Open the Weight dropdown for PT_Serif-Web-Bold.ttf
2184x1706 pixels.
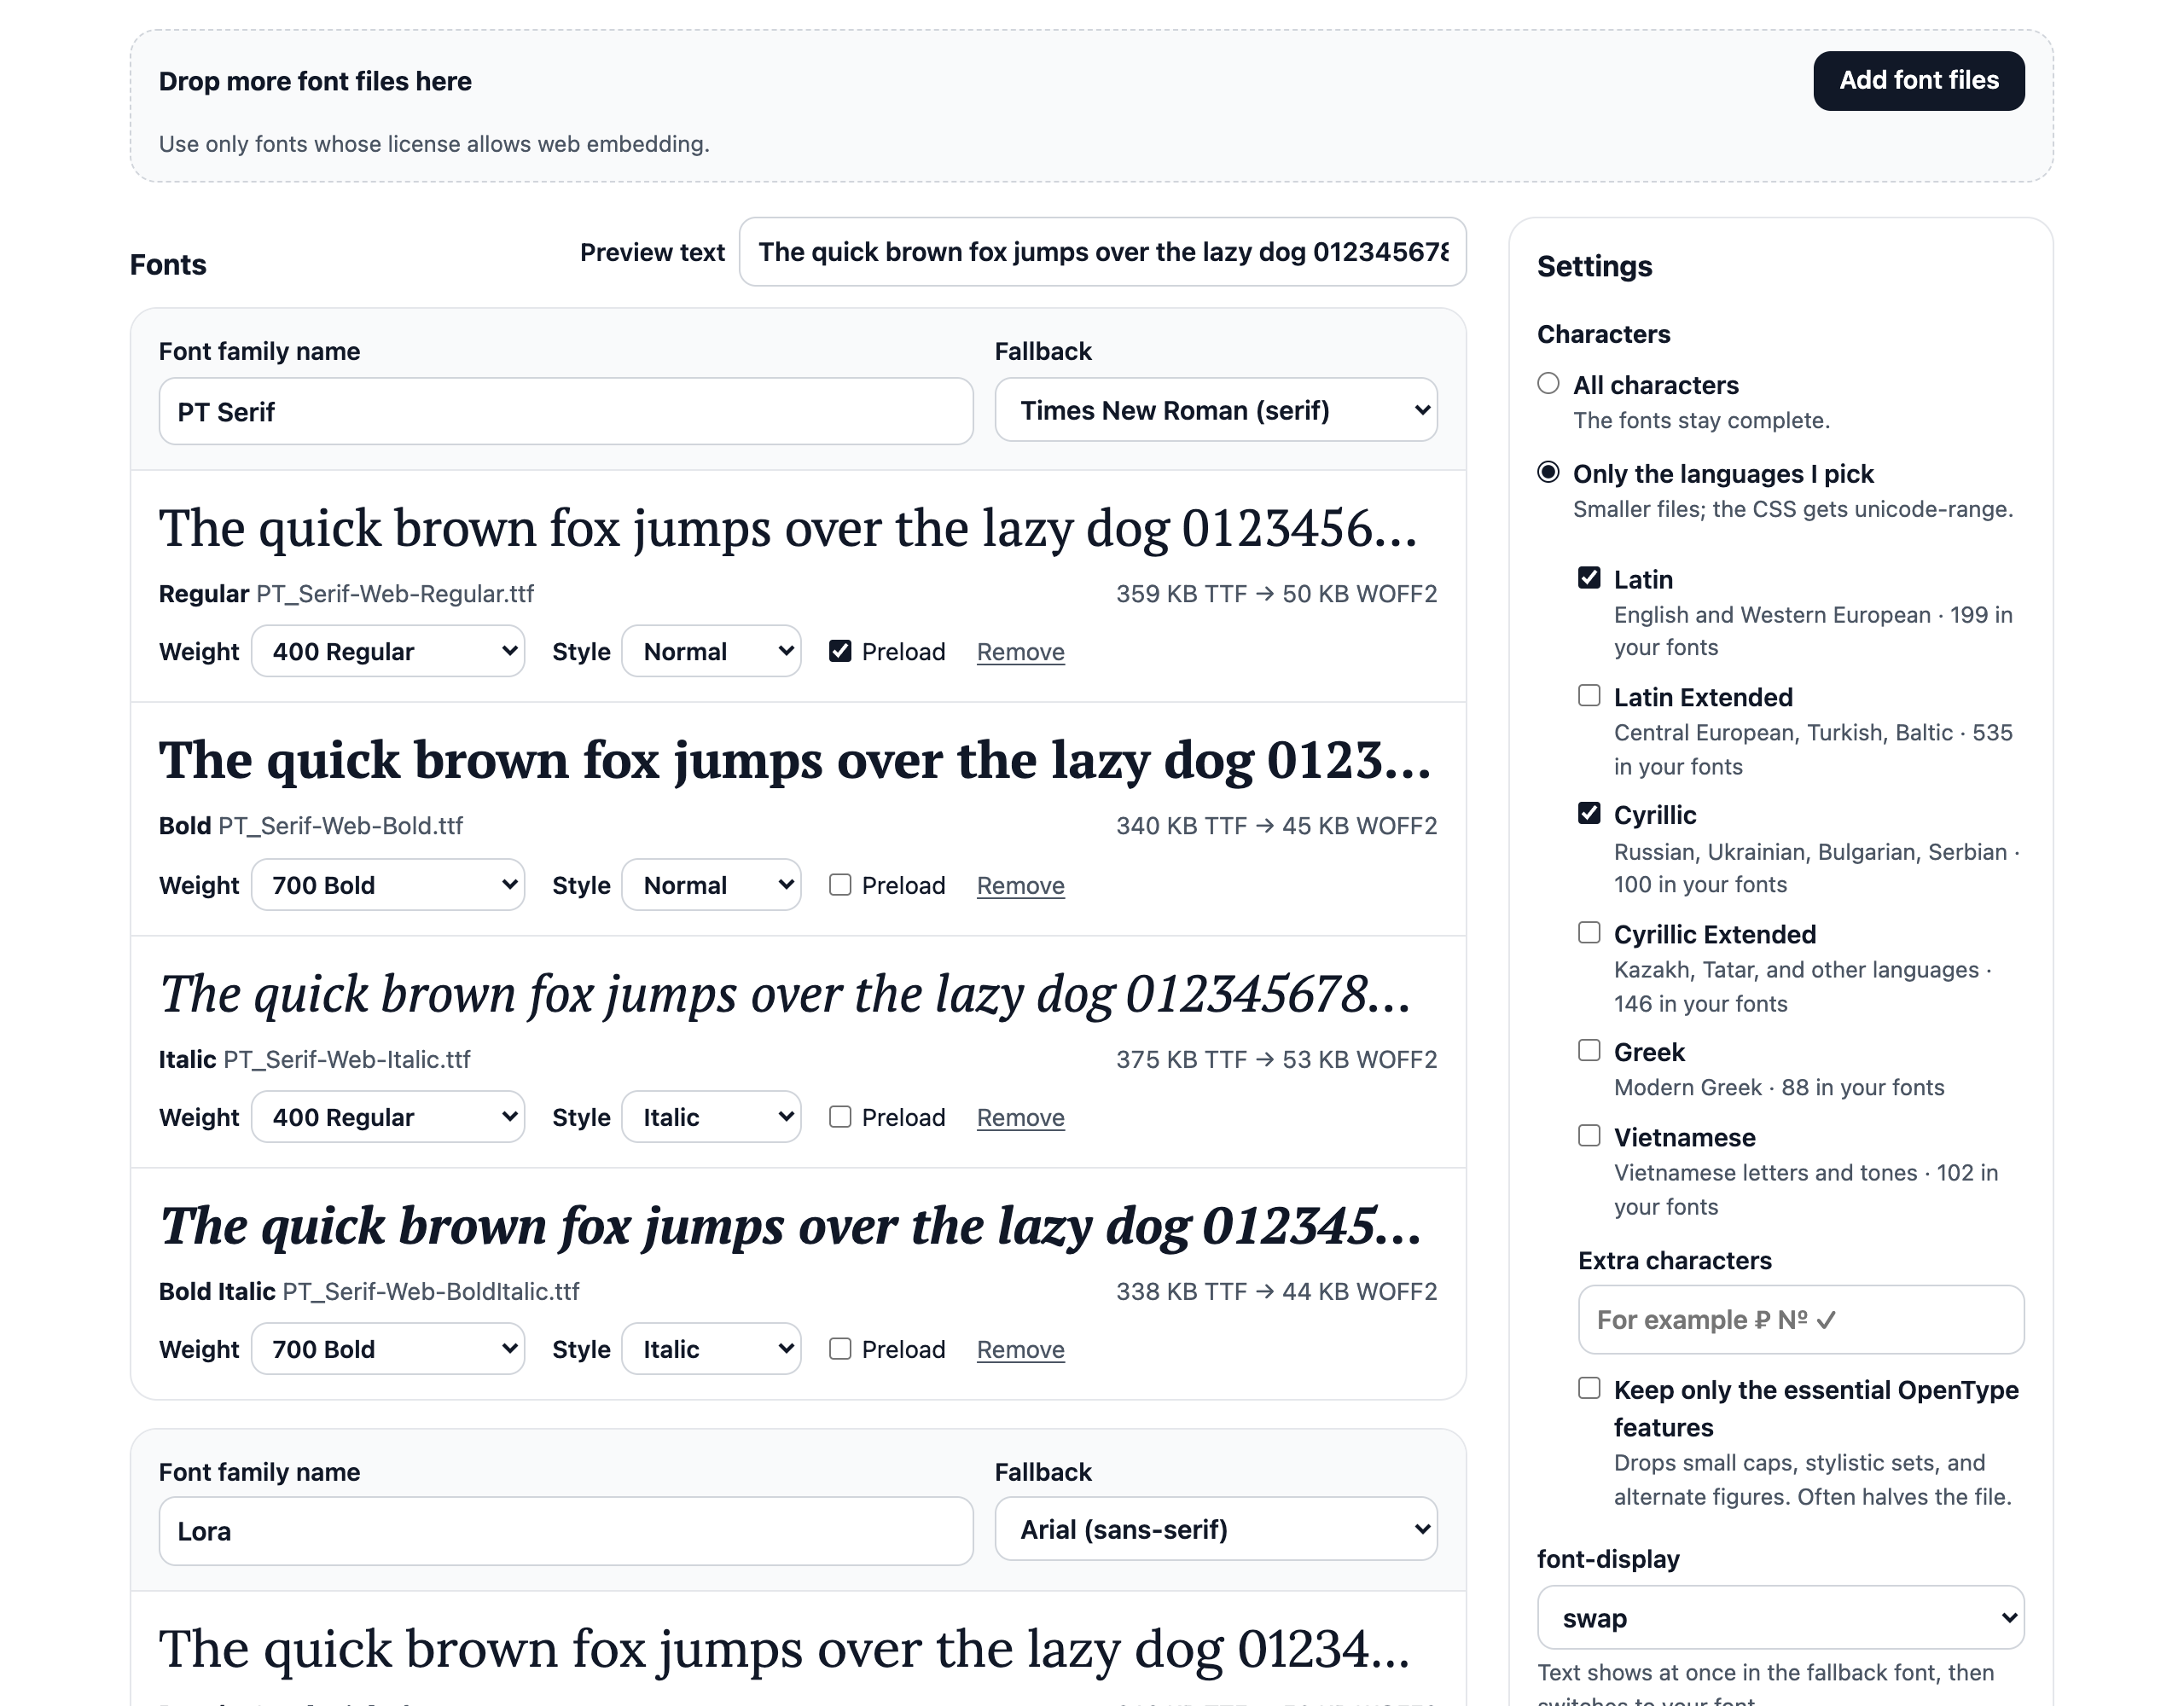[387, 885]
